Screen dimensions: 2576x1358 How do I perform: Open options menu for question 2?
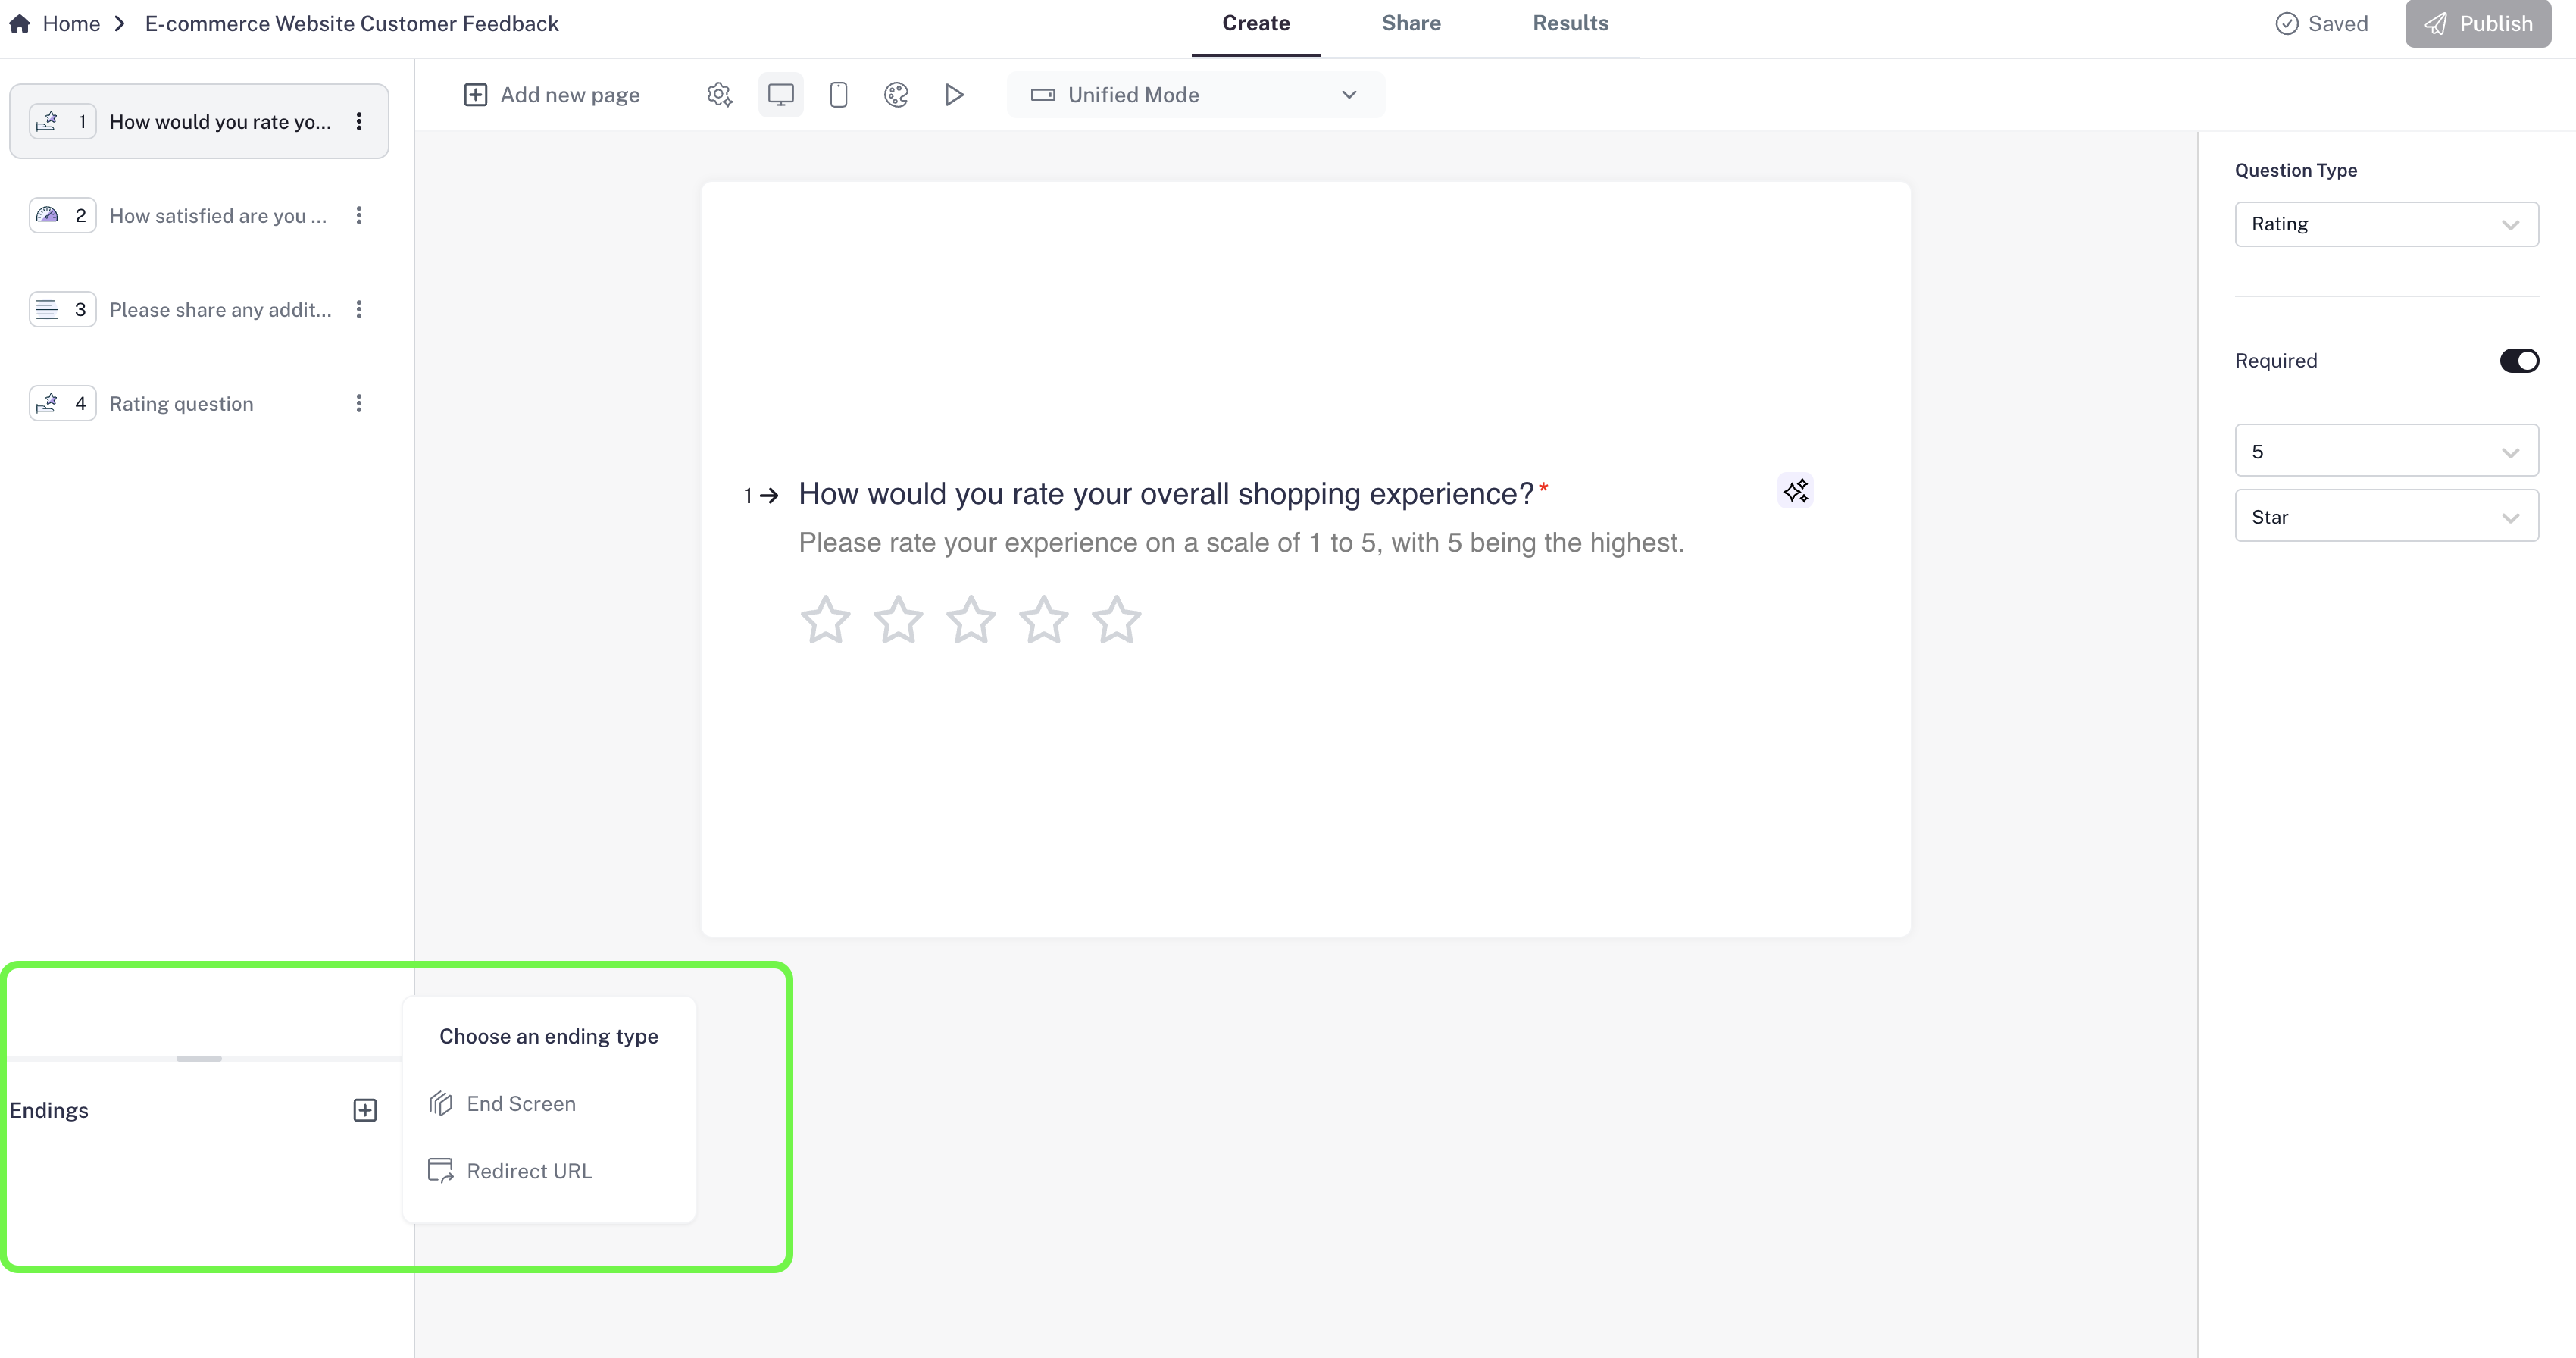pos(359,216)
